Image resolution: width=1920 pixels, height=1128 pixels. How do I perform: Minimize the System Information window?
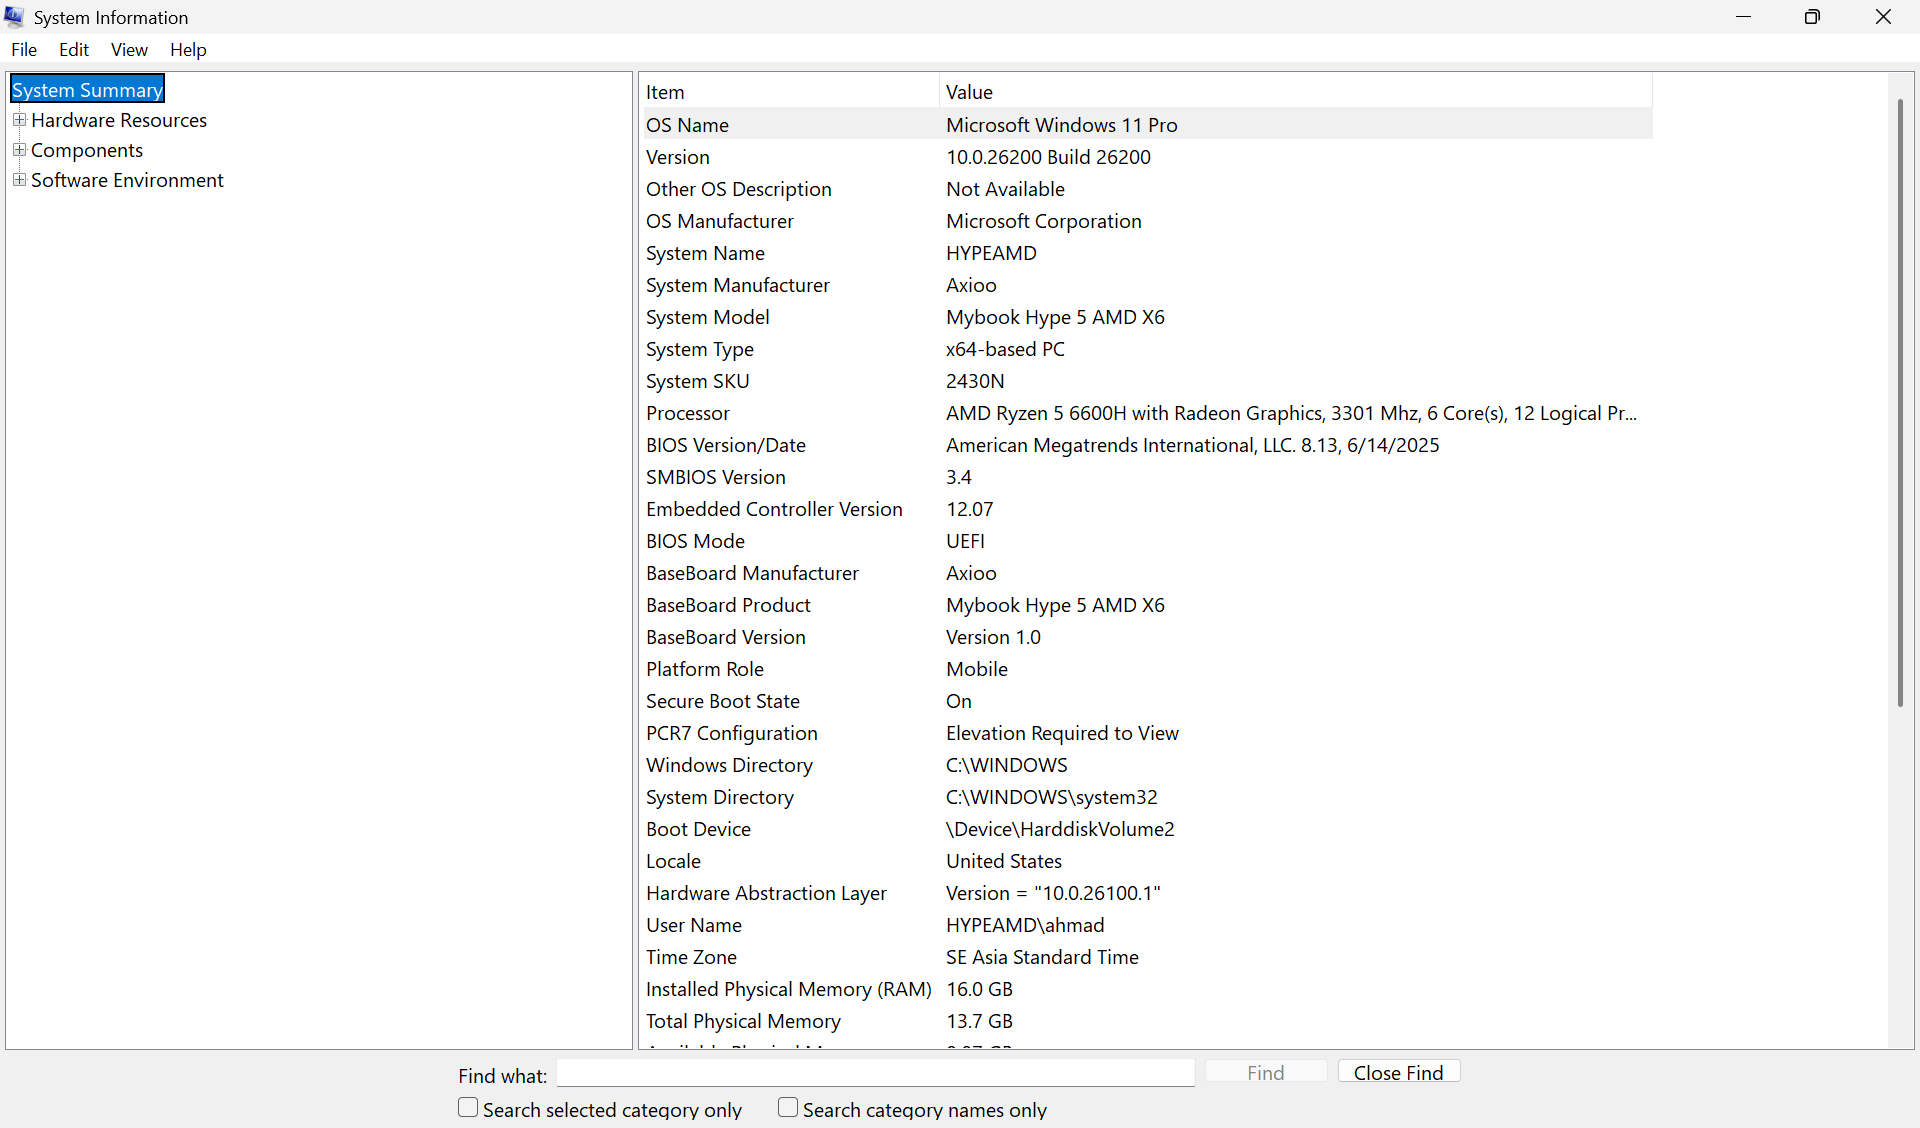[1744, 17]
